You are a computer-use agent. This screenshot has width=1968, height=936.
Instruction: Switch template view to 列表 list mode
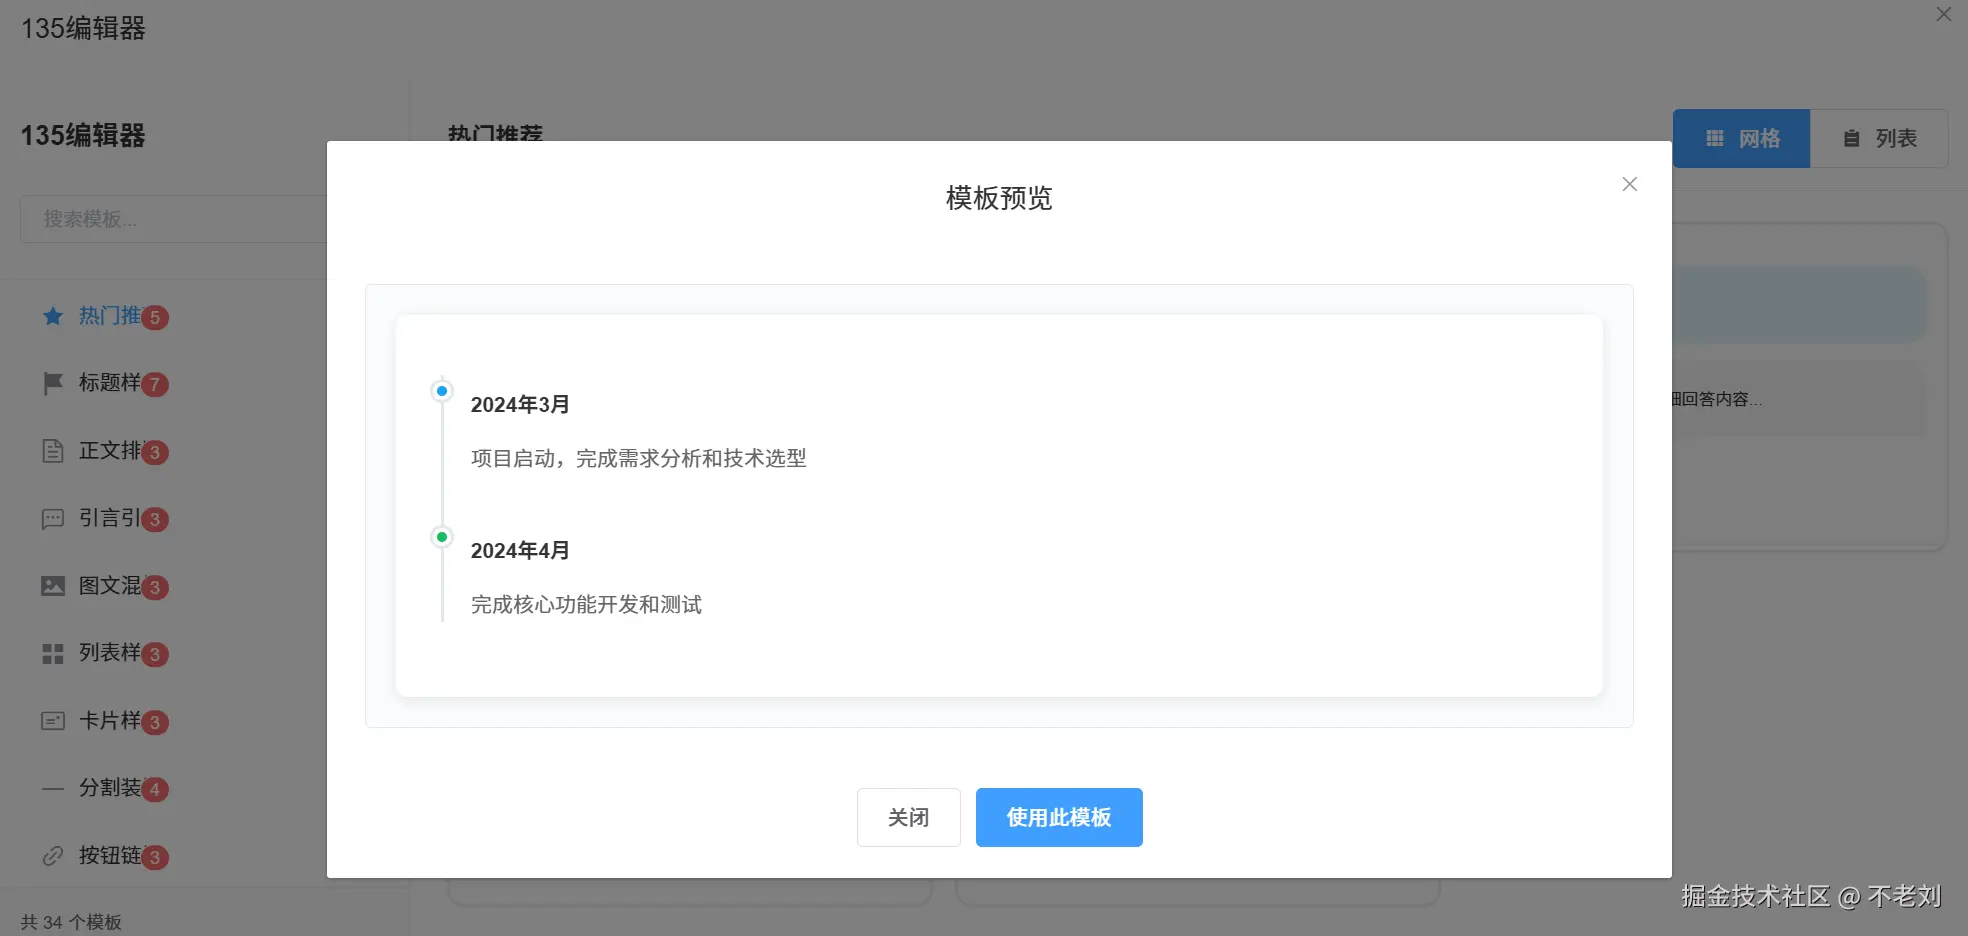tap(1880, 138)
